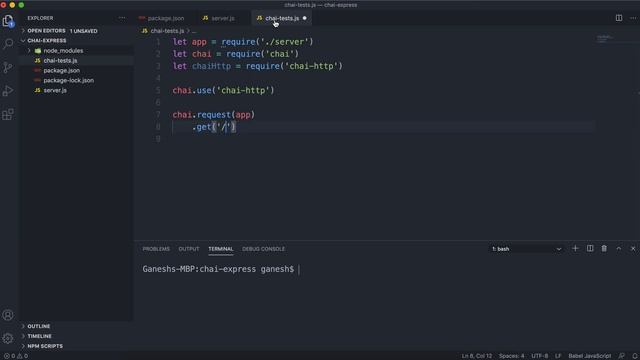Viewport: 640px width, 360px height.
Task: Switch to the server.js tab
Action: click(219, 18)
